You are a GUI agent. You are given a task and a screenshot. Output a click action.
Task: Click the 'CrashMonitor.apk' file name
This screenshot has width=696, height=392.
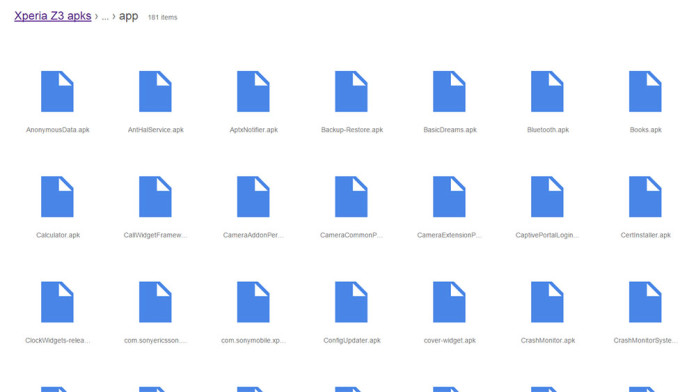point(548,341)
